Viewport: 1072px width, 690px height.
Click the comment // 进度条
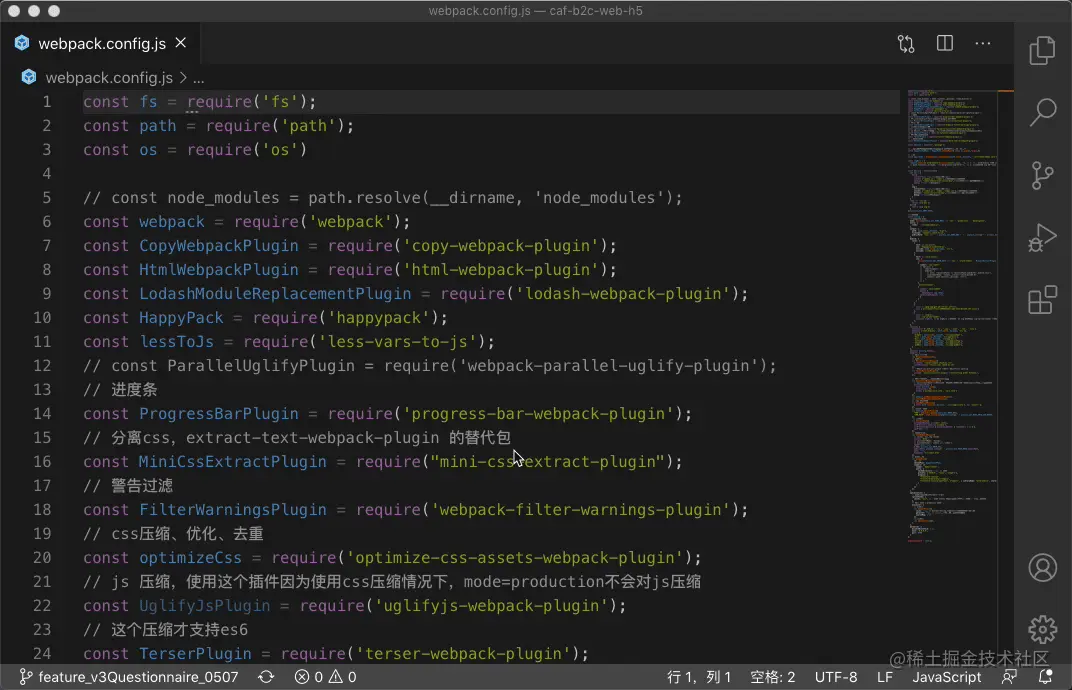(120, 390)
